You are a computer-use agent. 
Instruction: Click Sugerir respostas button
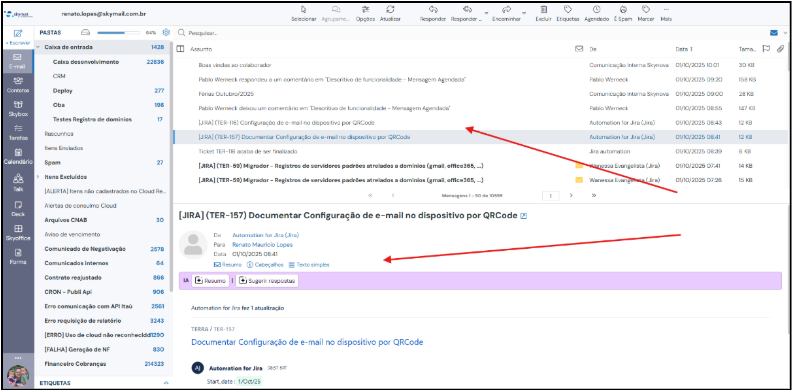click(267, 280)
